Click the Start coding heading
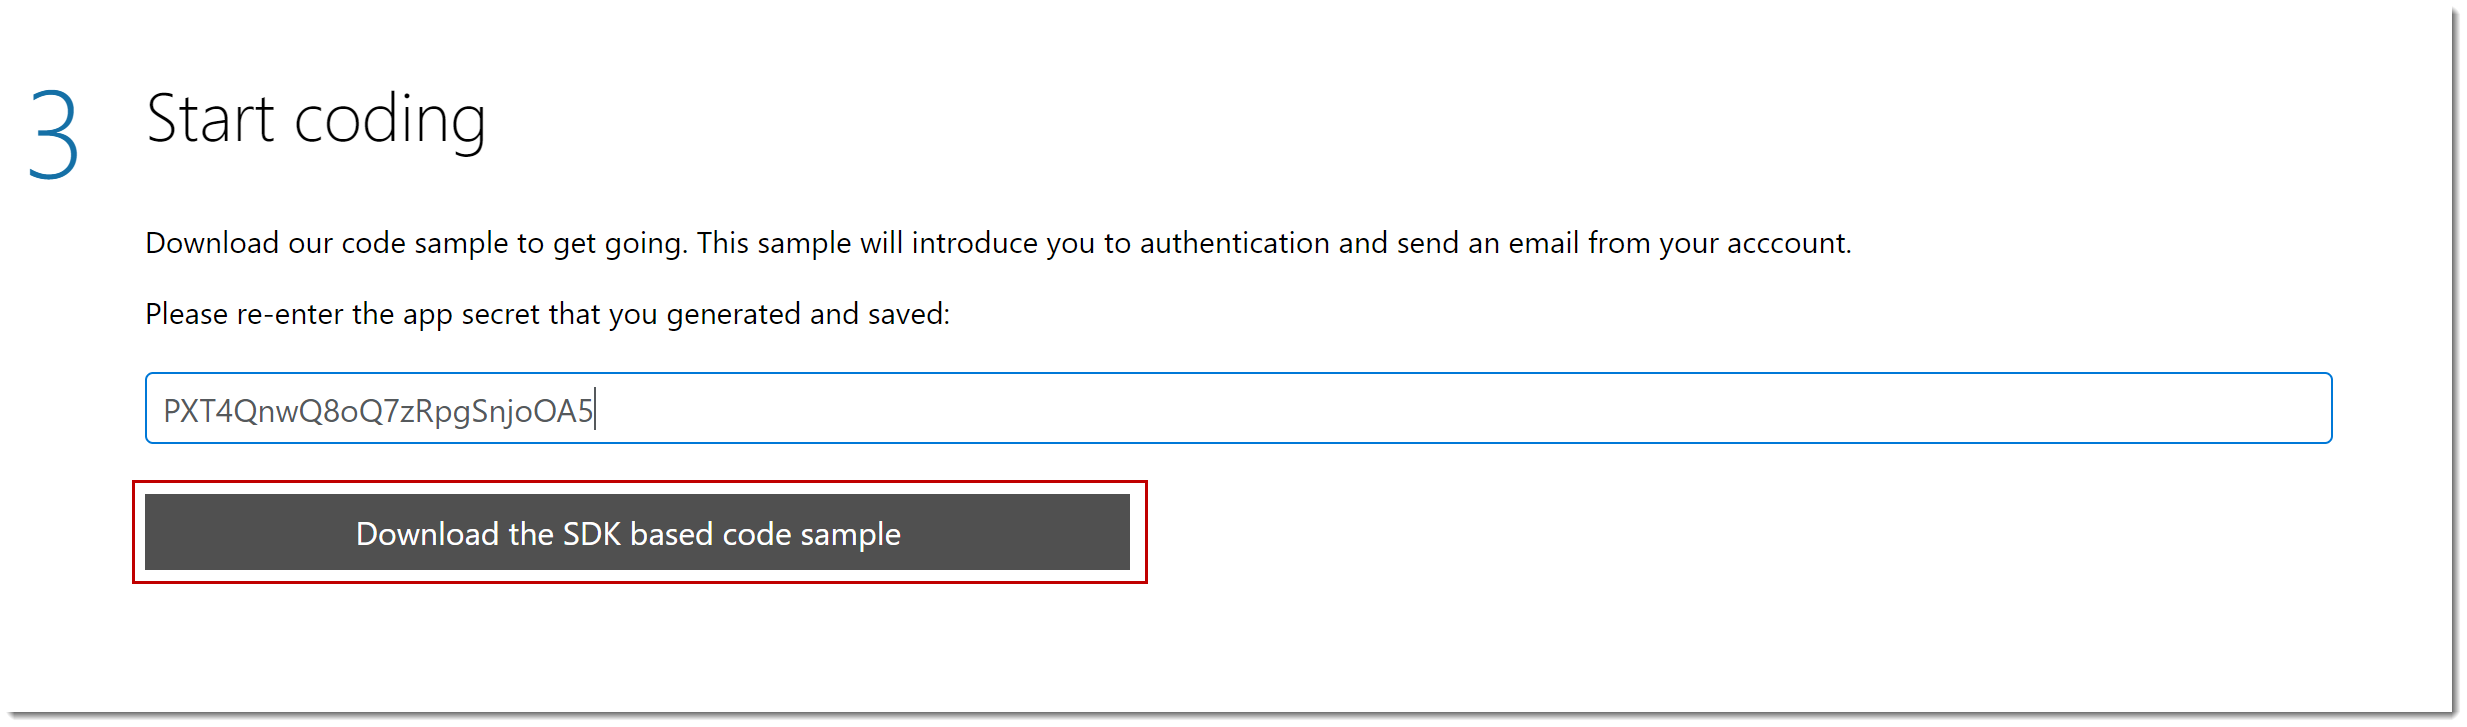Screen dimensions: 2467x727 click(x=316, y=120)
